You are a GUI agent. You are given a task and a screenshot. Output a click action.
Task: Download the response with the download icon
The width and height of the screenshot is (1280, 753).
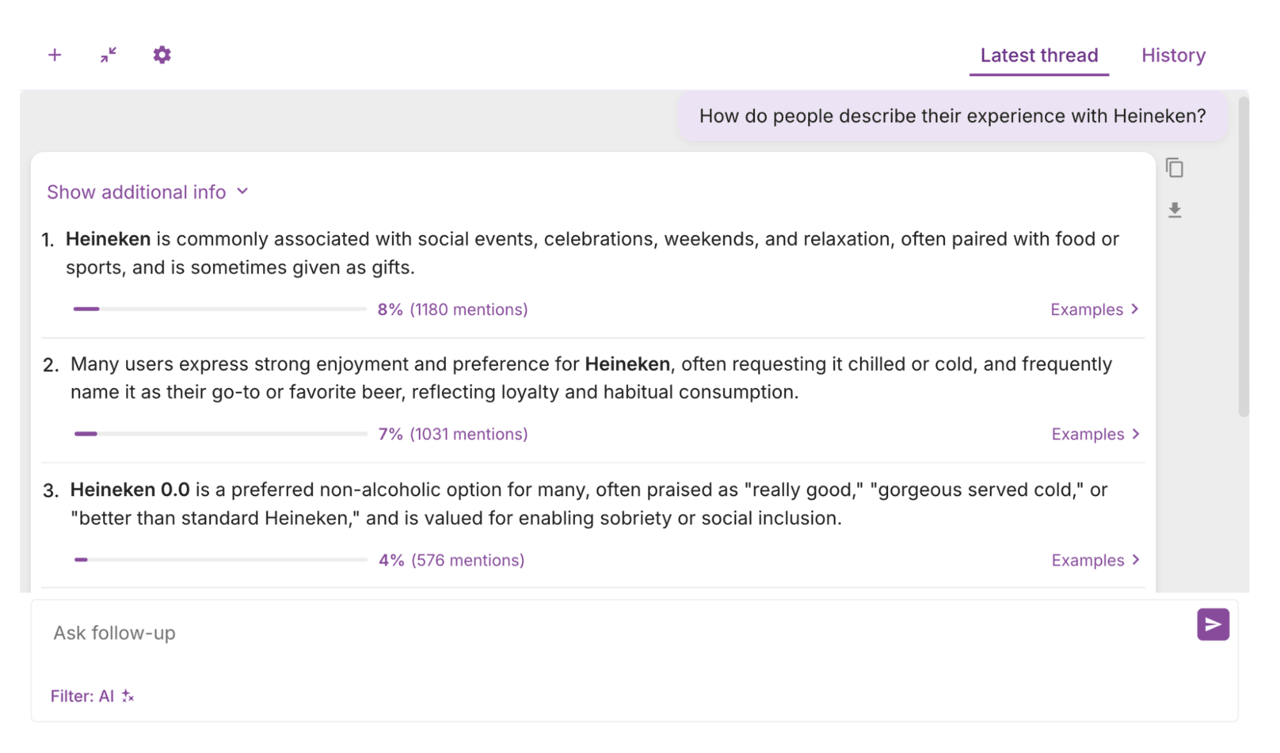coord(1175,210)
